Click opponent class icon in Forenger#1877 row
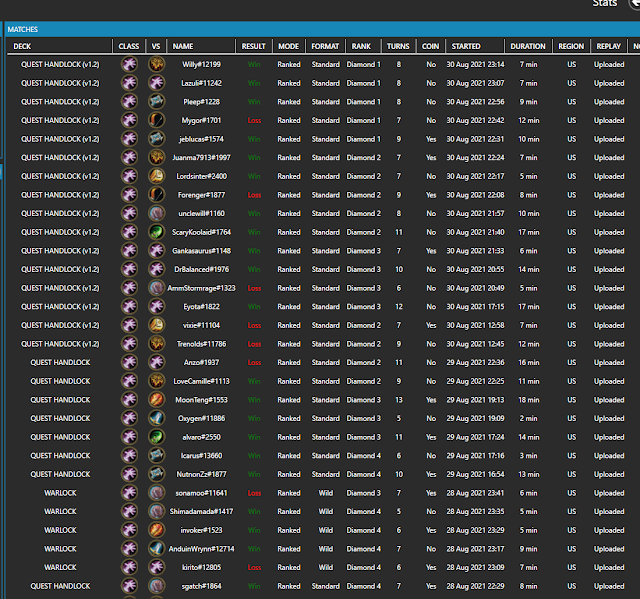The image size is (640, 599). (x=156, y=195)
